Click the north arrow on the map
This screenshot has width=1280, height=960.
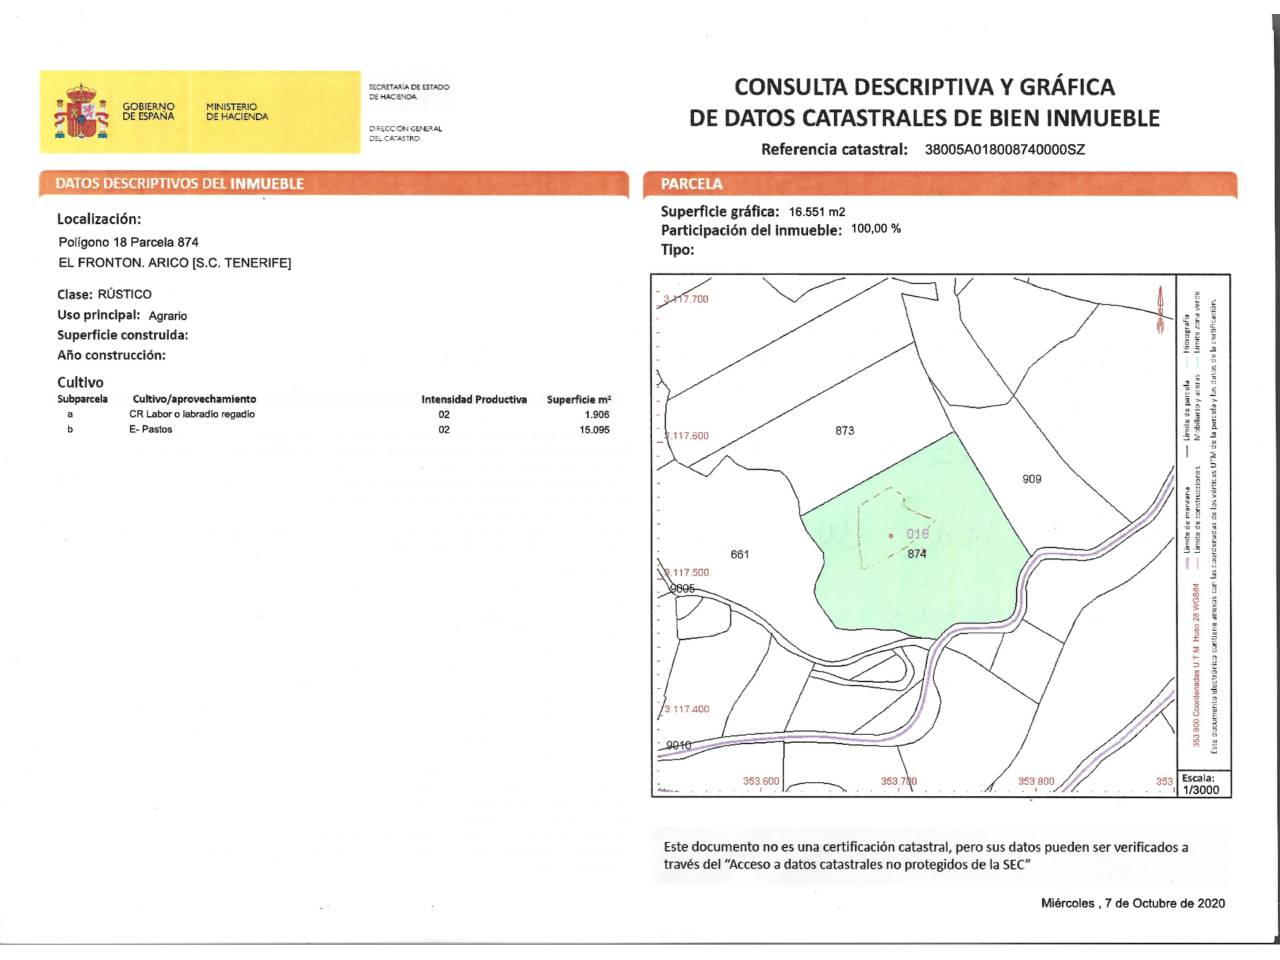(x=1161, y=310)
